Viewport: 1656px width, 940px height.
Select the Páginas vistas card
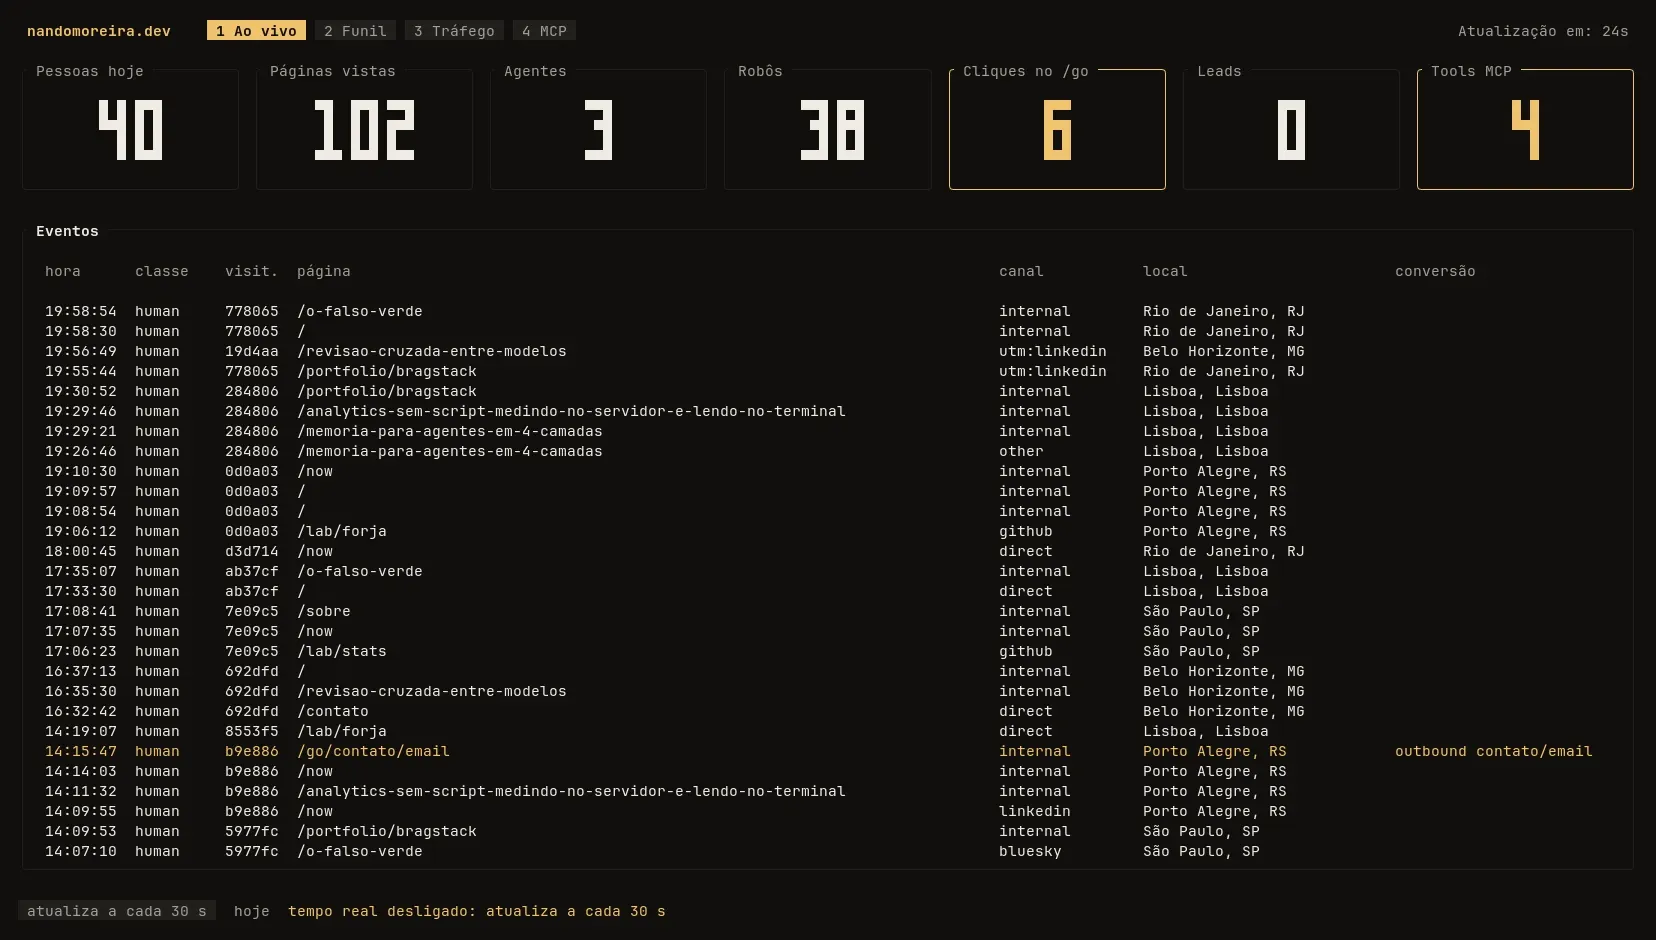[364, 129]
